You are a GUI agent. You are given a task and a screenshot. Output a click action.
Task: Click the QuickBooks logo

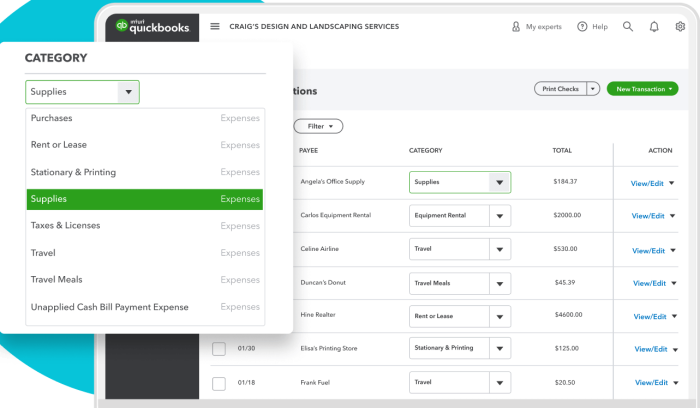pyautogui.click(x=152, y=26)
